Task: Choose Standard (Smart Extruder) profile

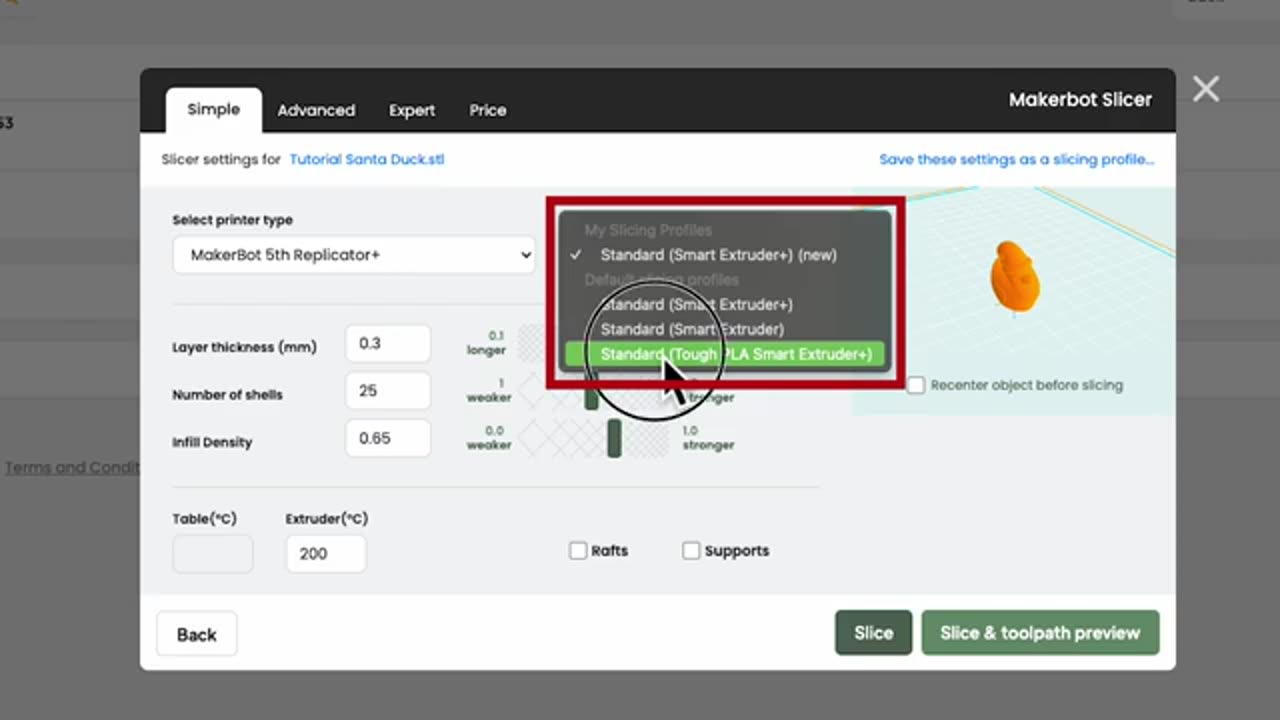Action: [x=725, y=329]
